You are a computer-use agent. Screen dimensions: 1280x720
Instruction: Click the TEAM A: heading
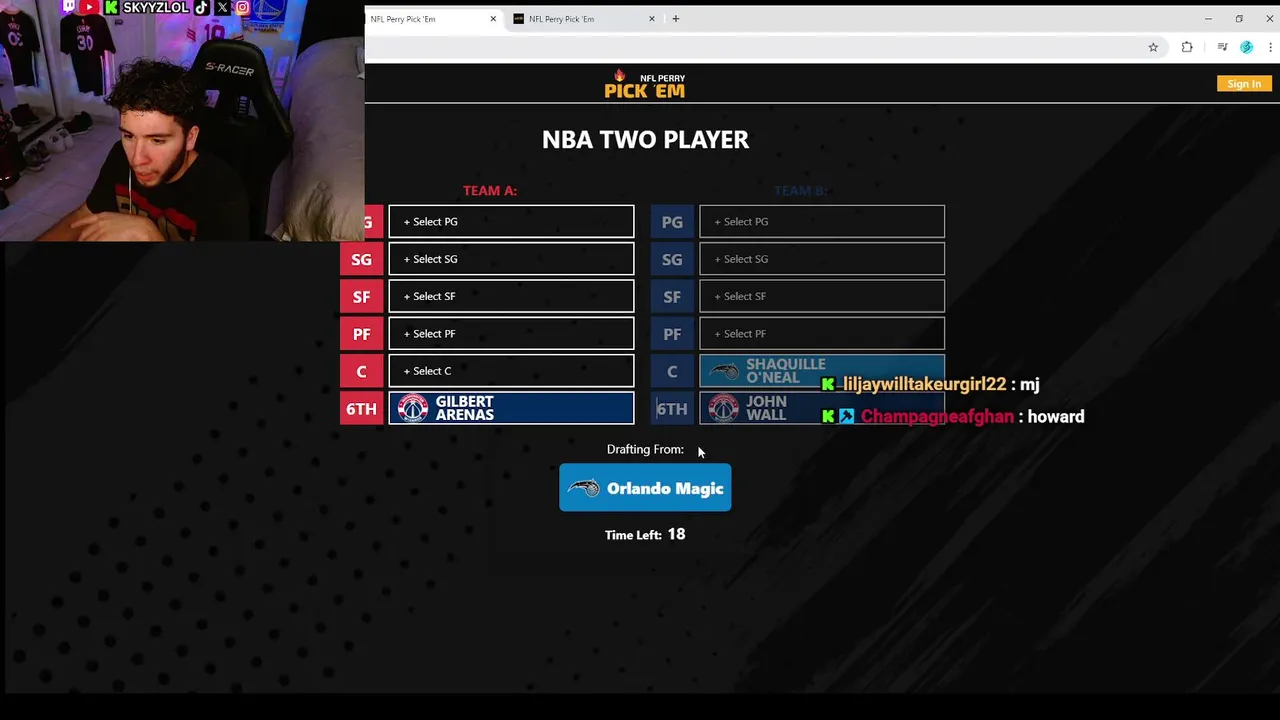click(x=490, y=190)
